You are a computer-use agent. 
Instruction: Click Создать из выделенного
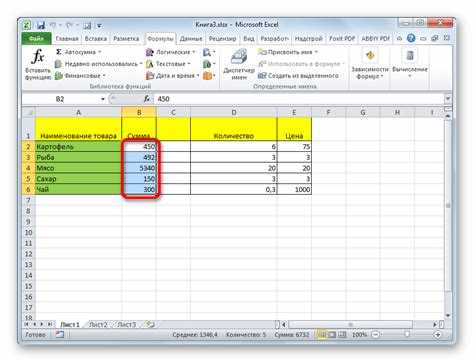298,76
